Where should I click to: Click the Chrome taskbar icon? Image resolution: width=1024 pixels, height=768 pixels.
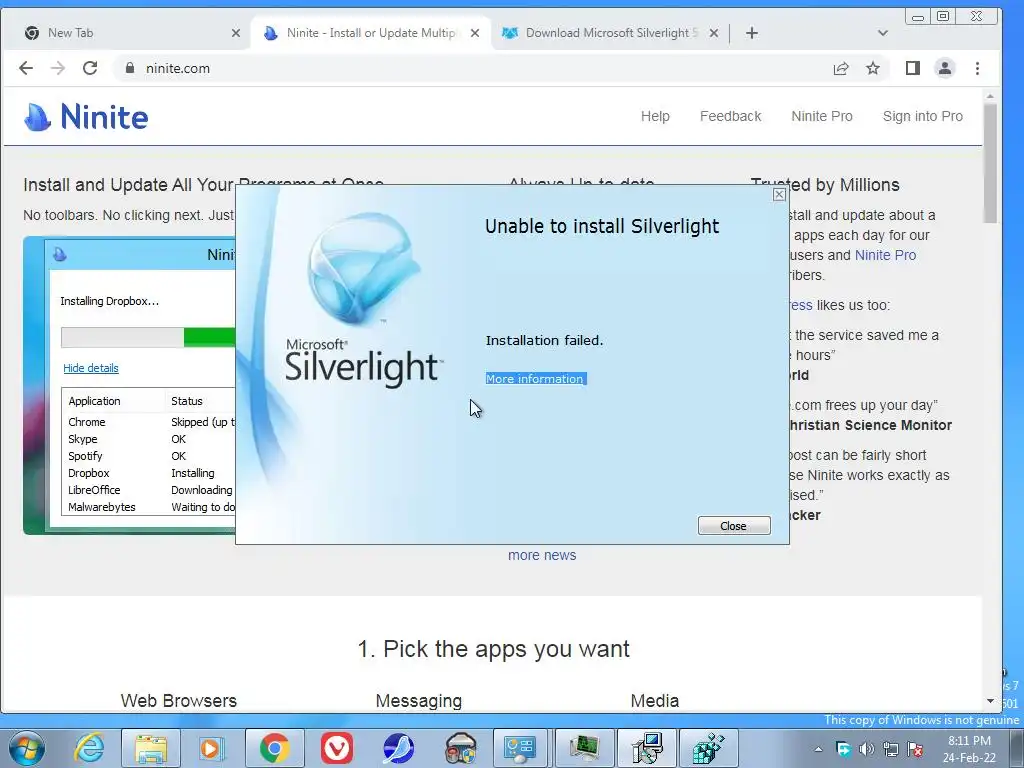(x=275, y=748)
